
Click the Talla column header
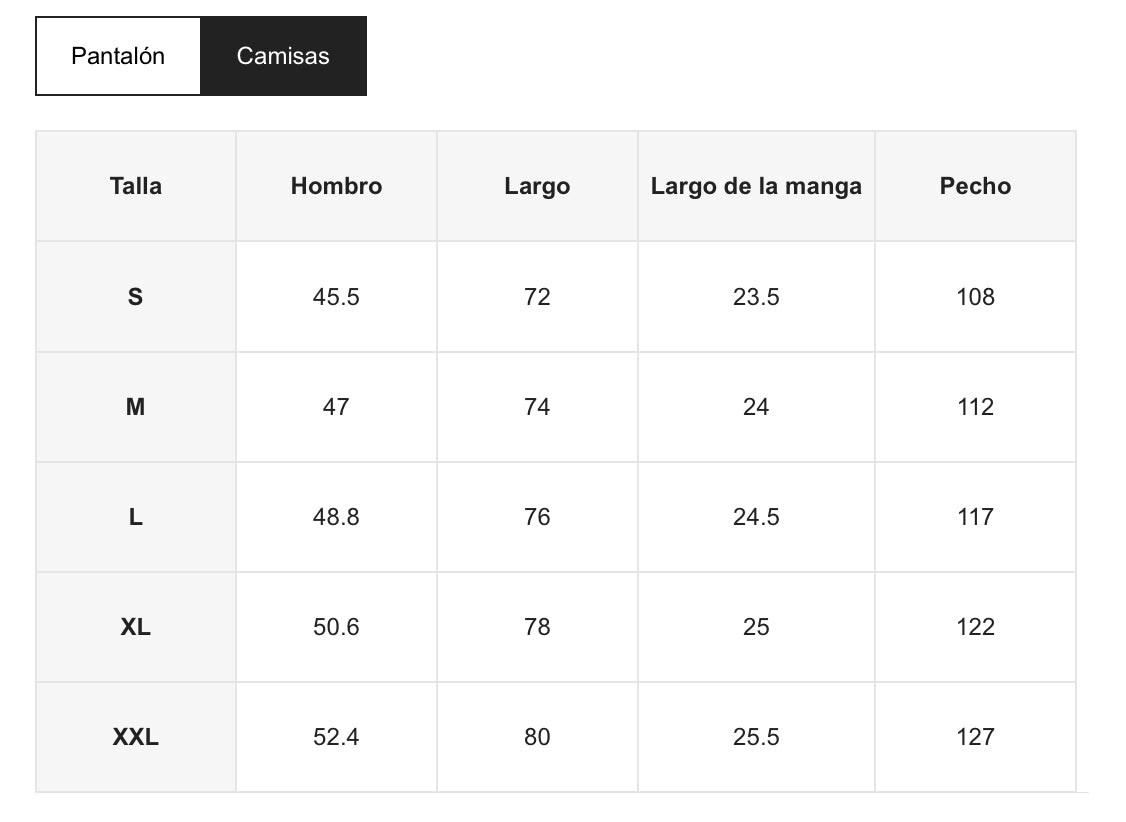[136, 186]
